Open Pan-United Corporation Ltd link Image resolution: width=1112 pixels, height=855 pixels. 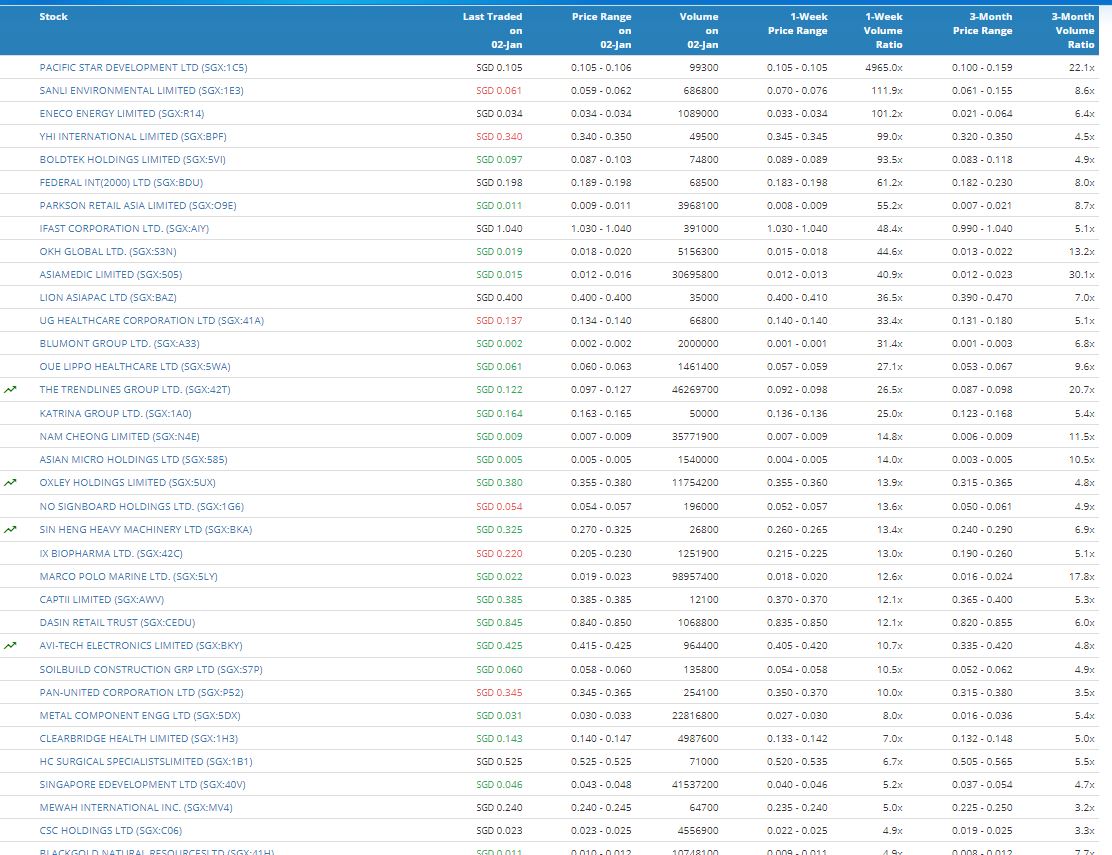141,693
